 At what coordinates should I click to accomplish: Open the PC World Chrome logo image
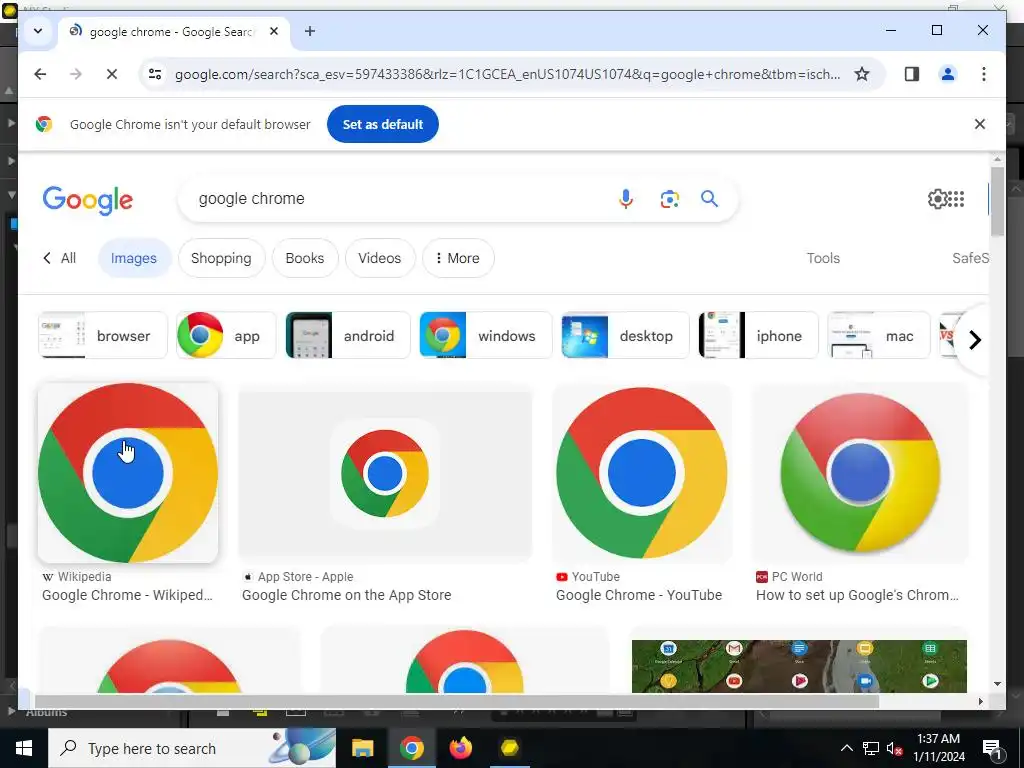[x=860, y=473]
